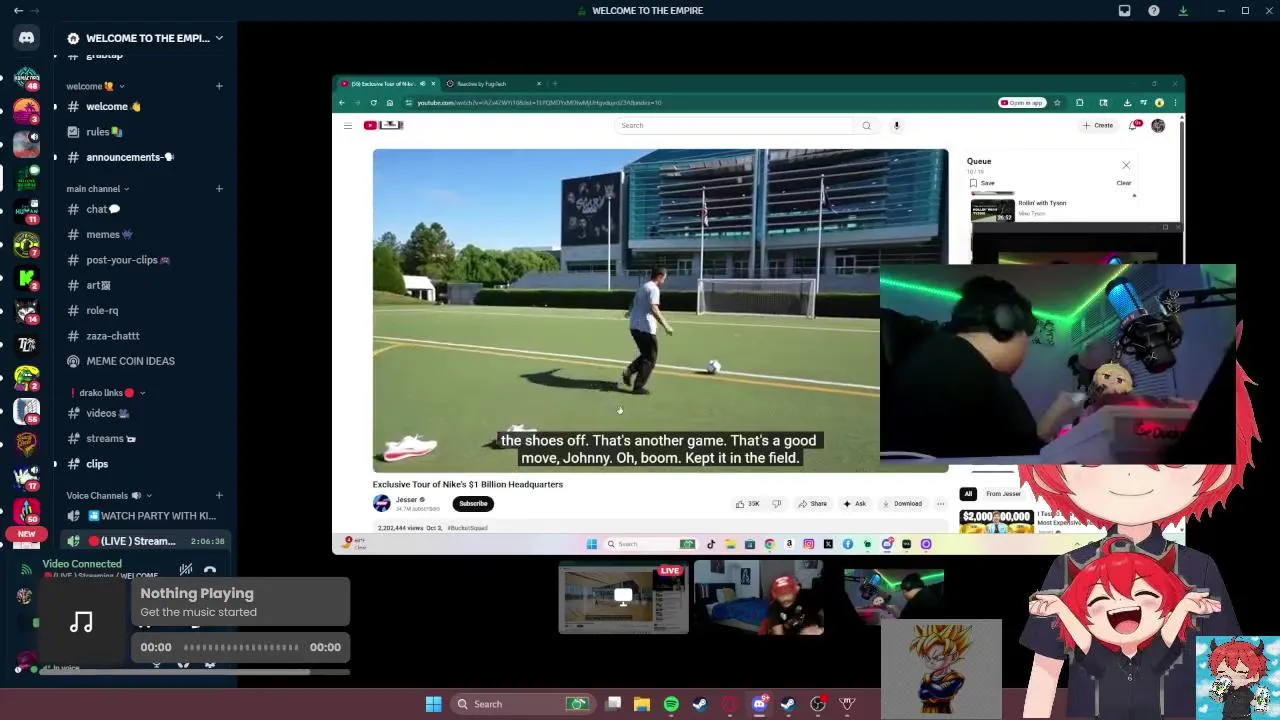Add a channel to main channel category
The width and height of the screenshot is (1280, 720).
[219, 188]
